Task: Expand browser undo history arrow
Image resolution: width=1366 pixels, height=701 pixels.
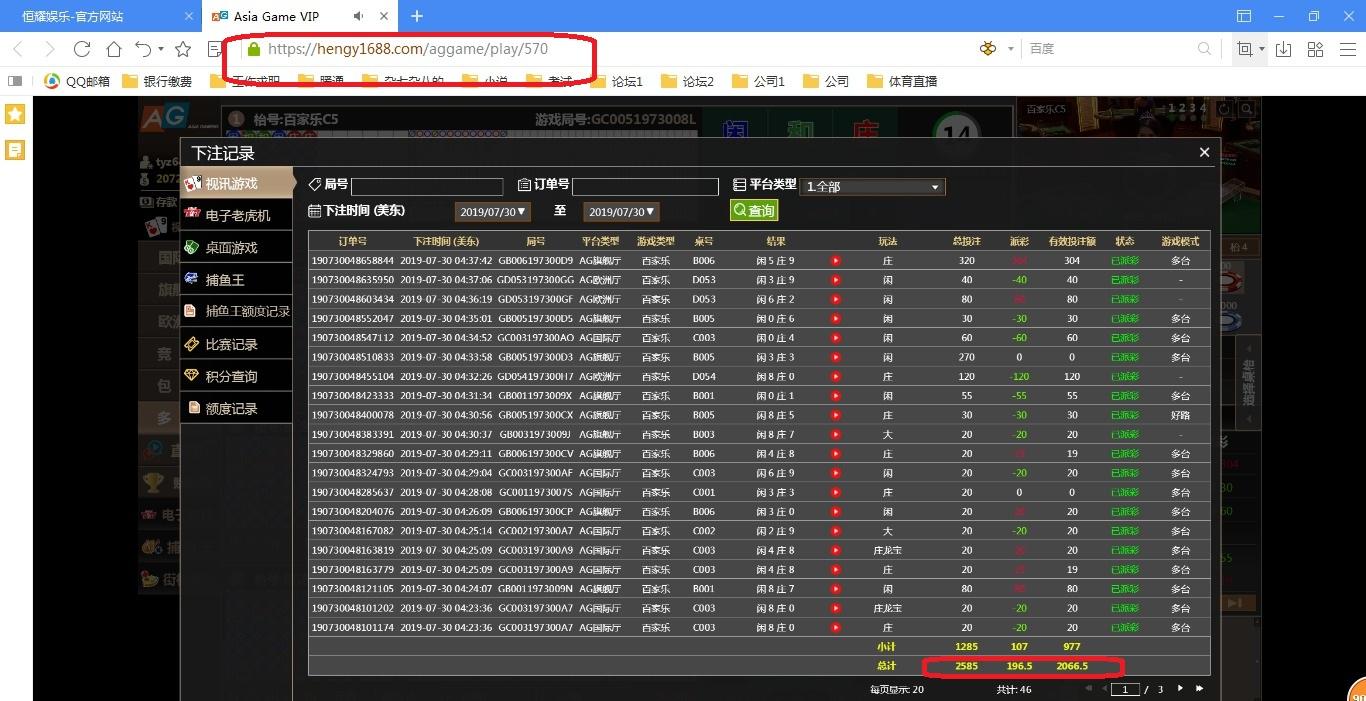Action: tap(161, 49)
